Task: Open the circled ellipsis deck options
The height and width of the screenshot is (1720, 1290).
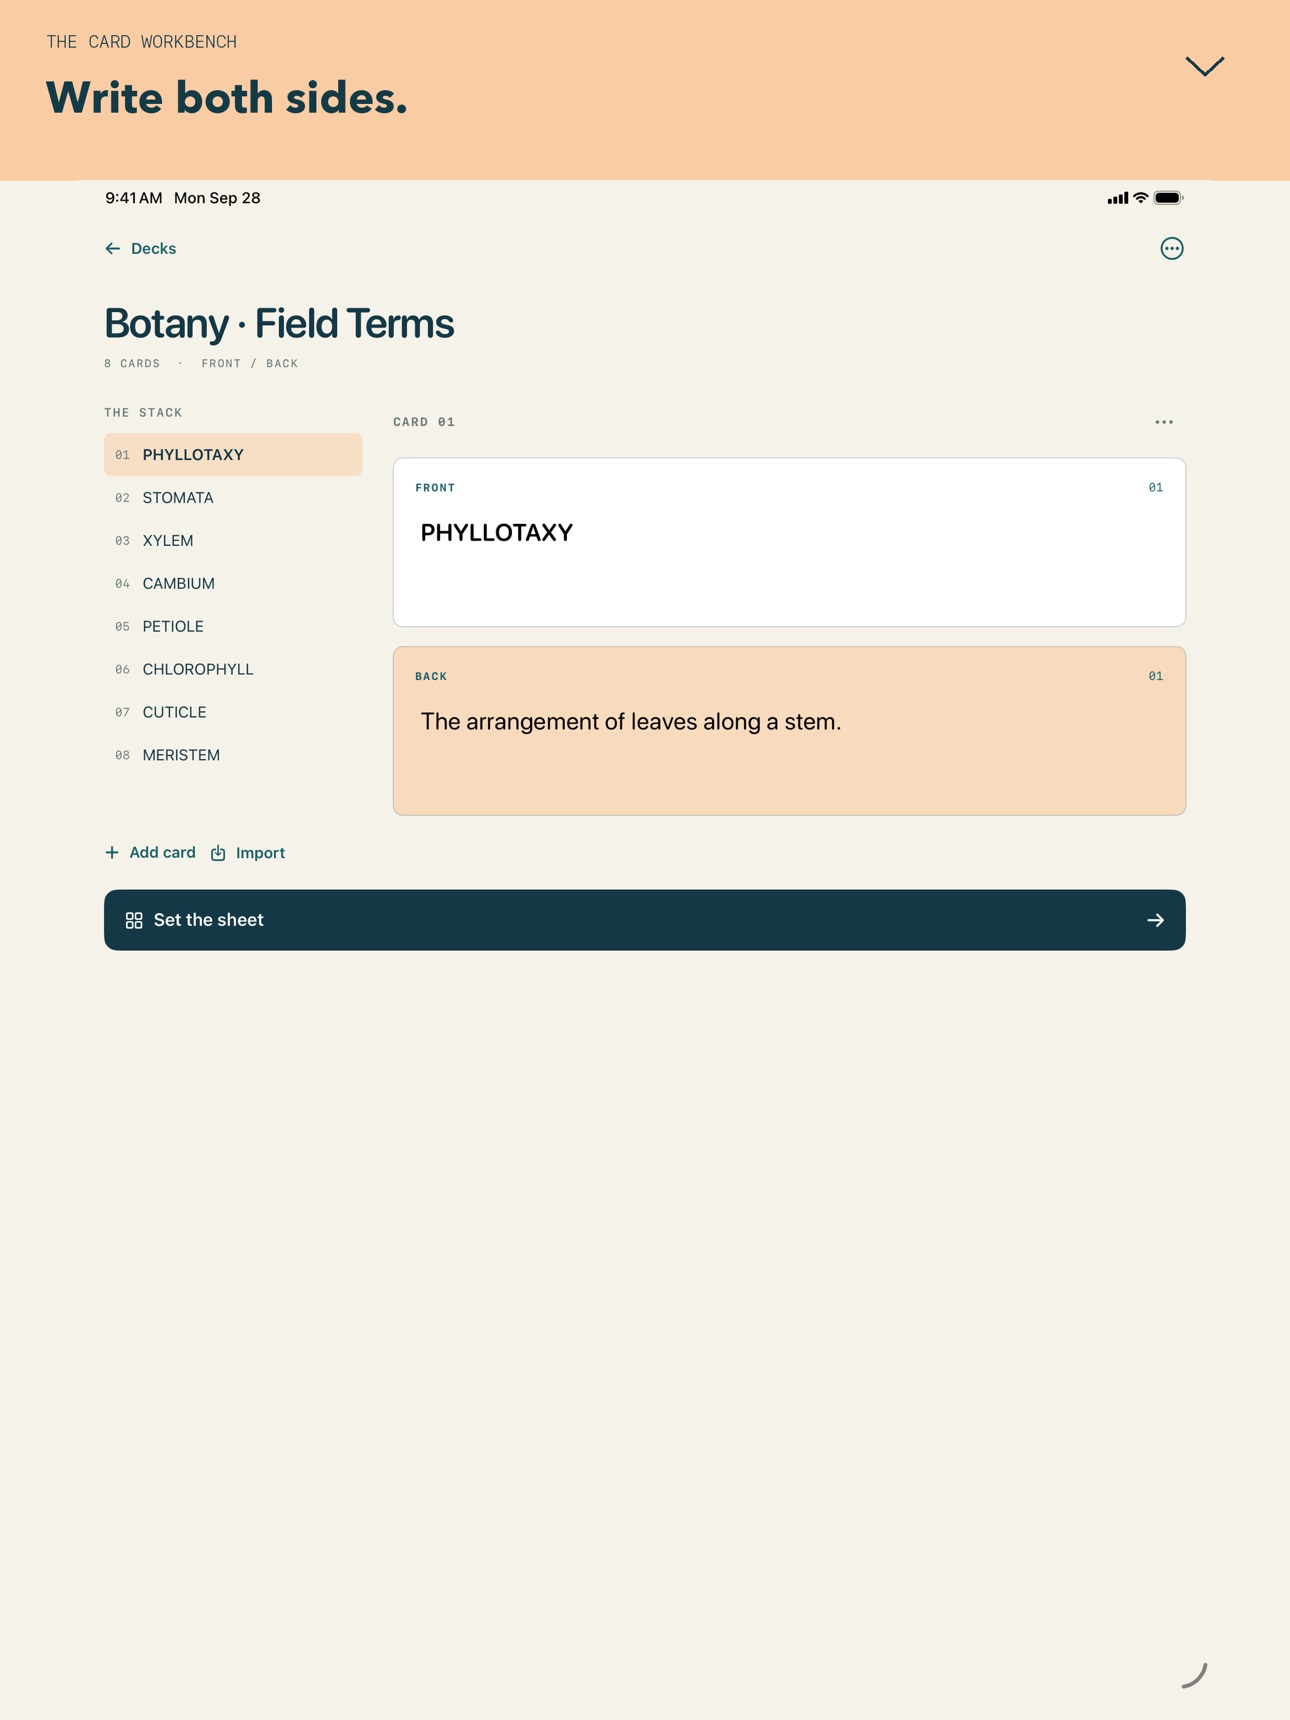Action: click(1172, 249)
